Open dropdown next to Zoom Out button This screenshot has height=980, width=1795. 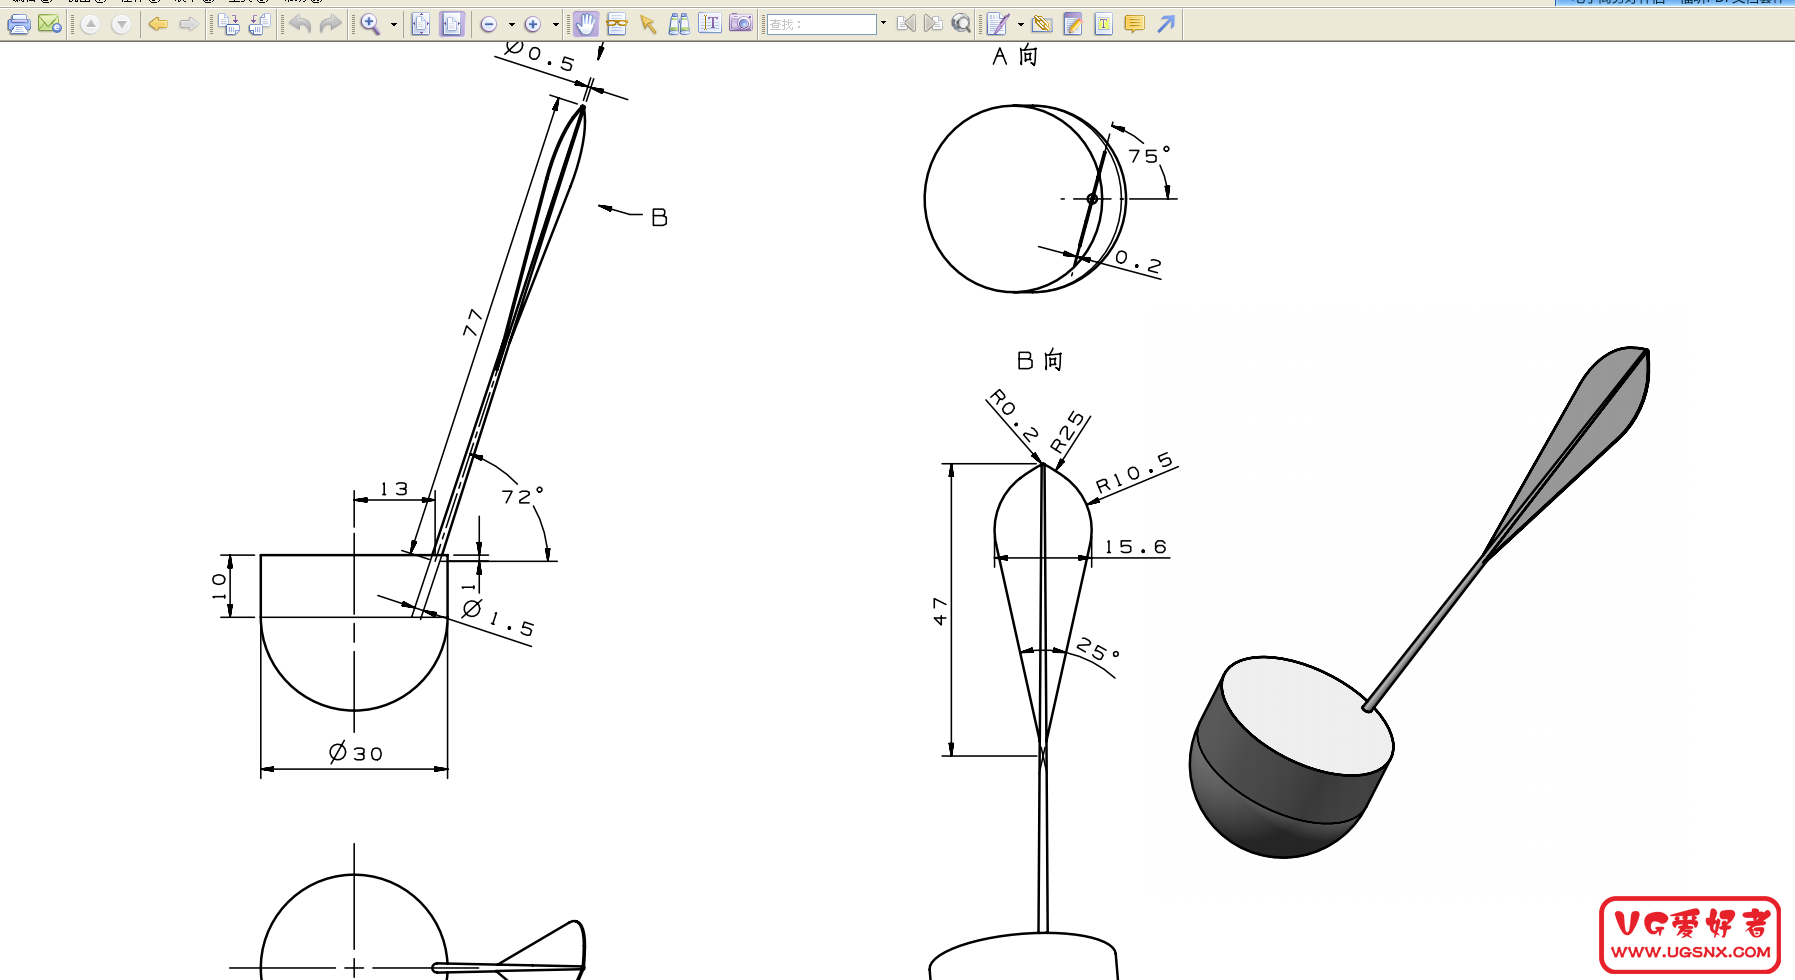511,24
